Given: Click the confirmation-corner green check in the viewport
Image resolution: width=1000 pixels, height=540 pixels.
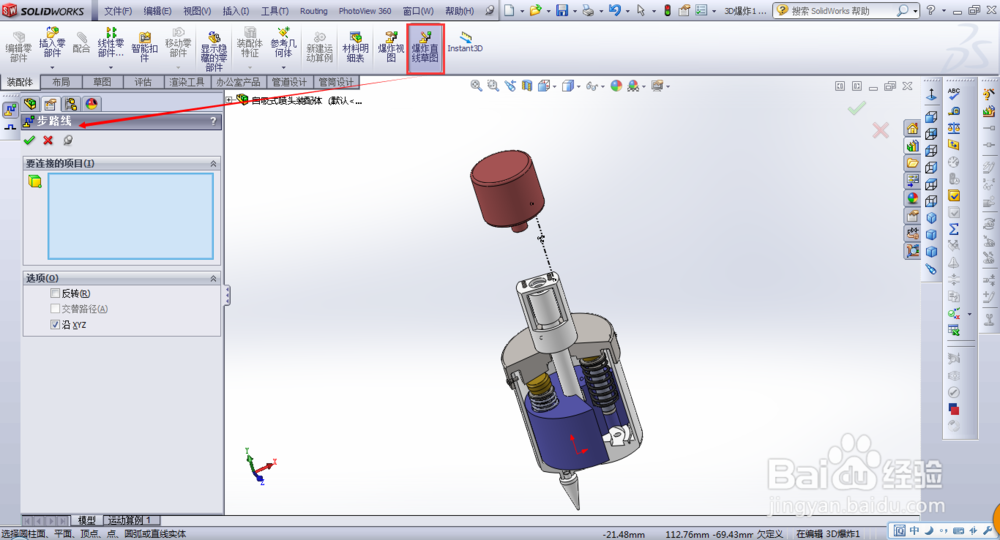Looking at the screenshot, I should tap(857, 108).
